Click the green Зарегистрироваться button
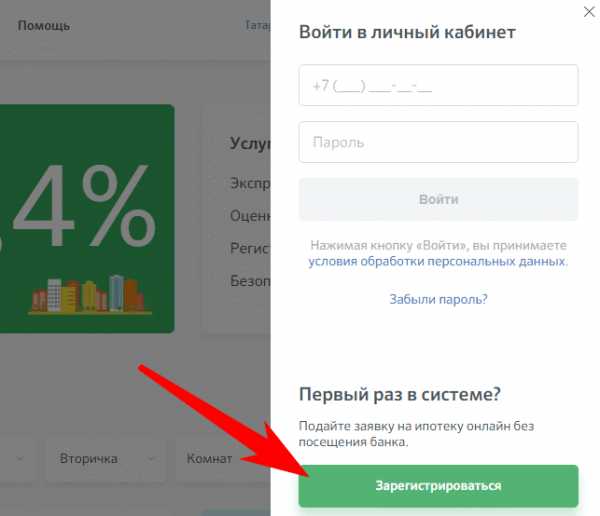 [x=438, y=486]
